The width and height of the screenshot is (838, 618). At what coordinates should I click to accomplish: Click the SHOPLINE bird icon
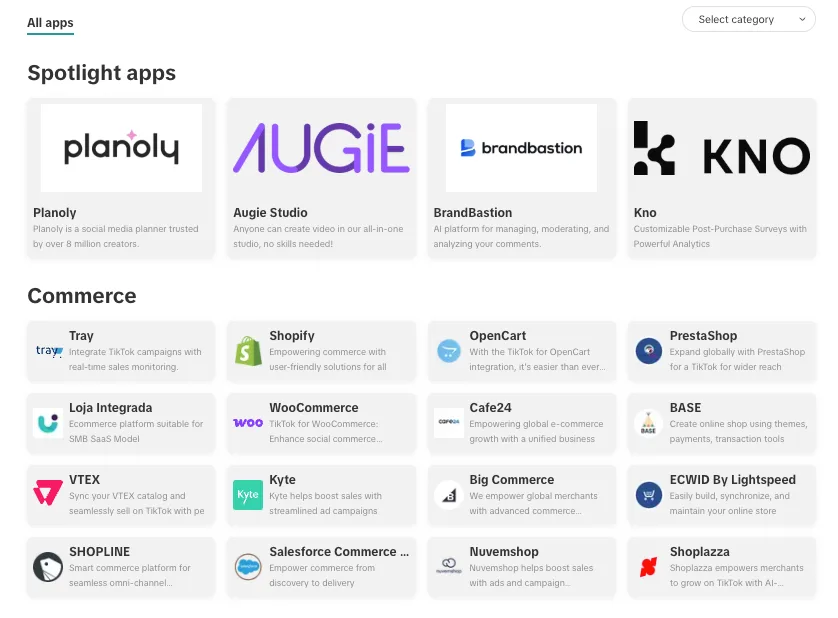[x=48, y=567]
